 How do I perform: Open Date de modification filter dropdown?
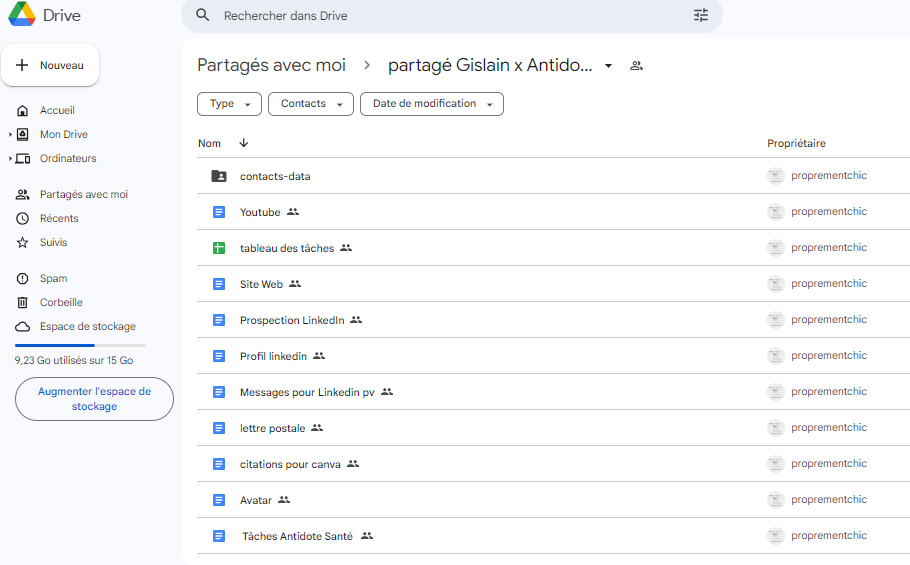coord(432,104)
